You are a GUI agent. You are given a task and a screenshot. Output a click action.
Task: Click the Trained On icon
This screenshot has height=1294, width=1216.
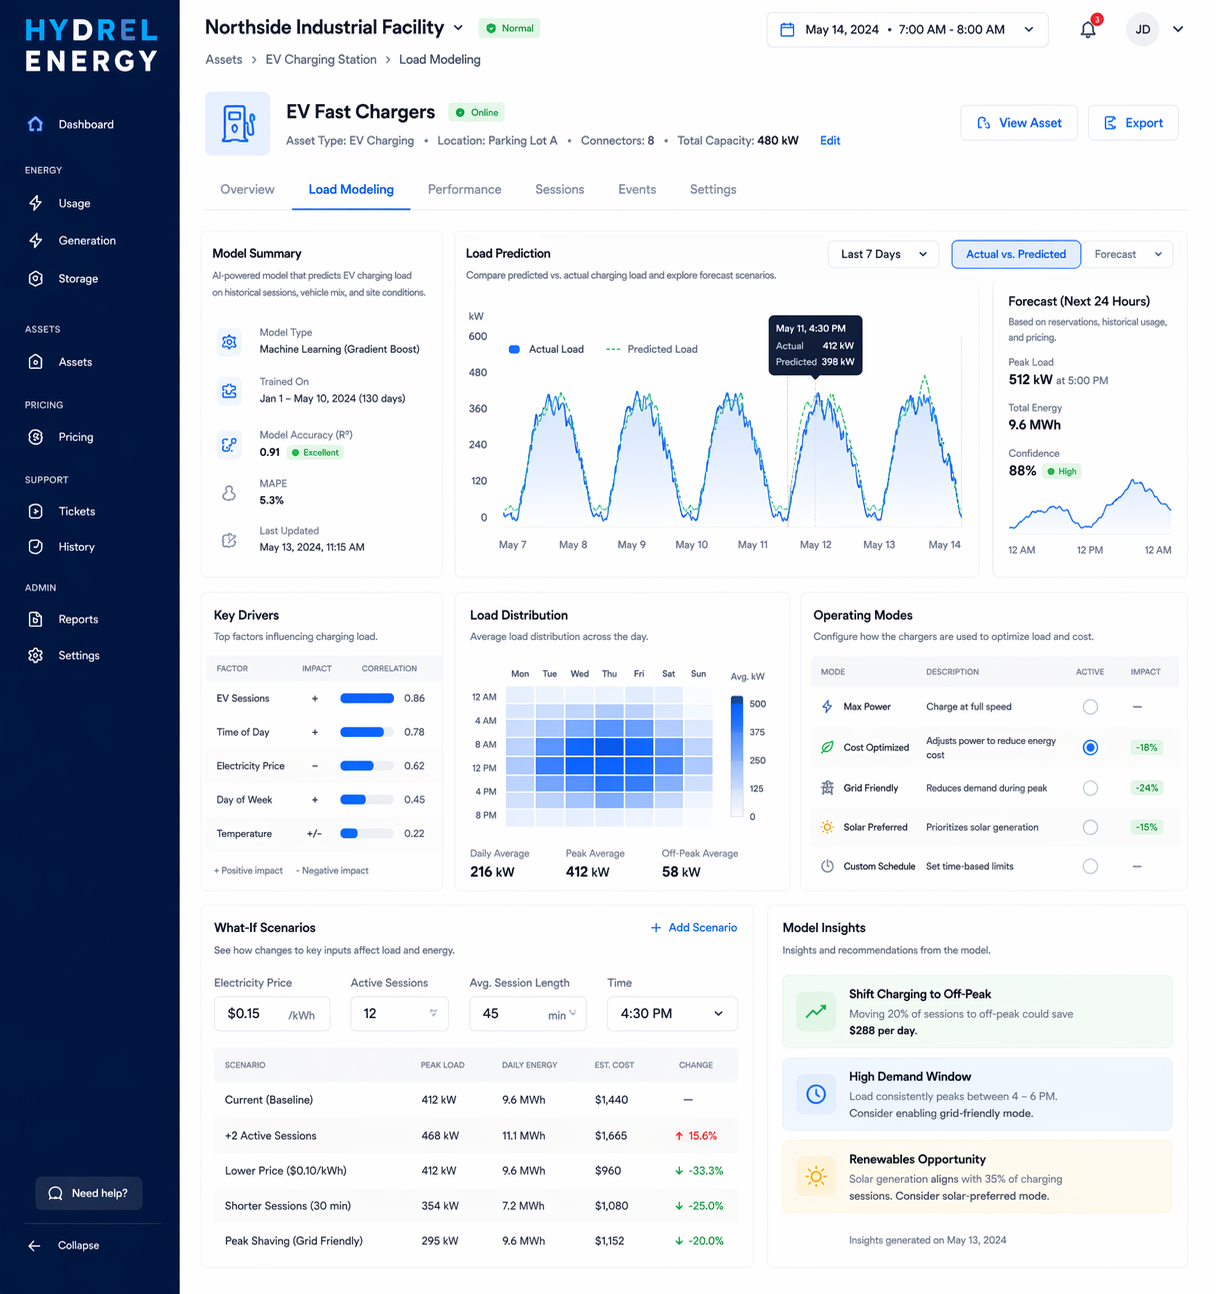tap(229, 391)
